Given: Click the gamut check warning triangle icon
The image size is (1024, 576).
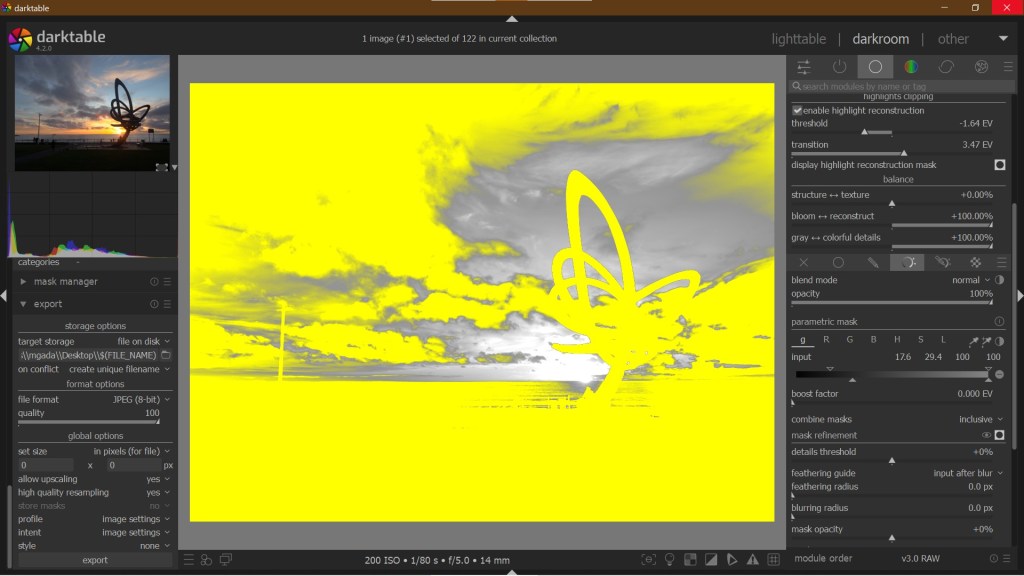Looking at the screenshot, I should click(753, 560).
